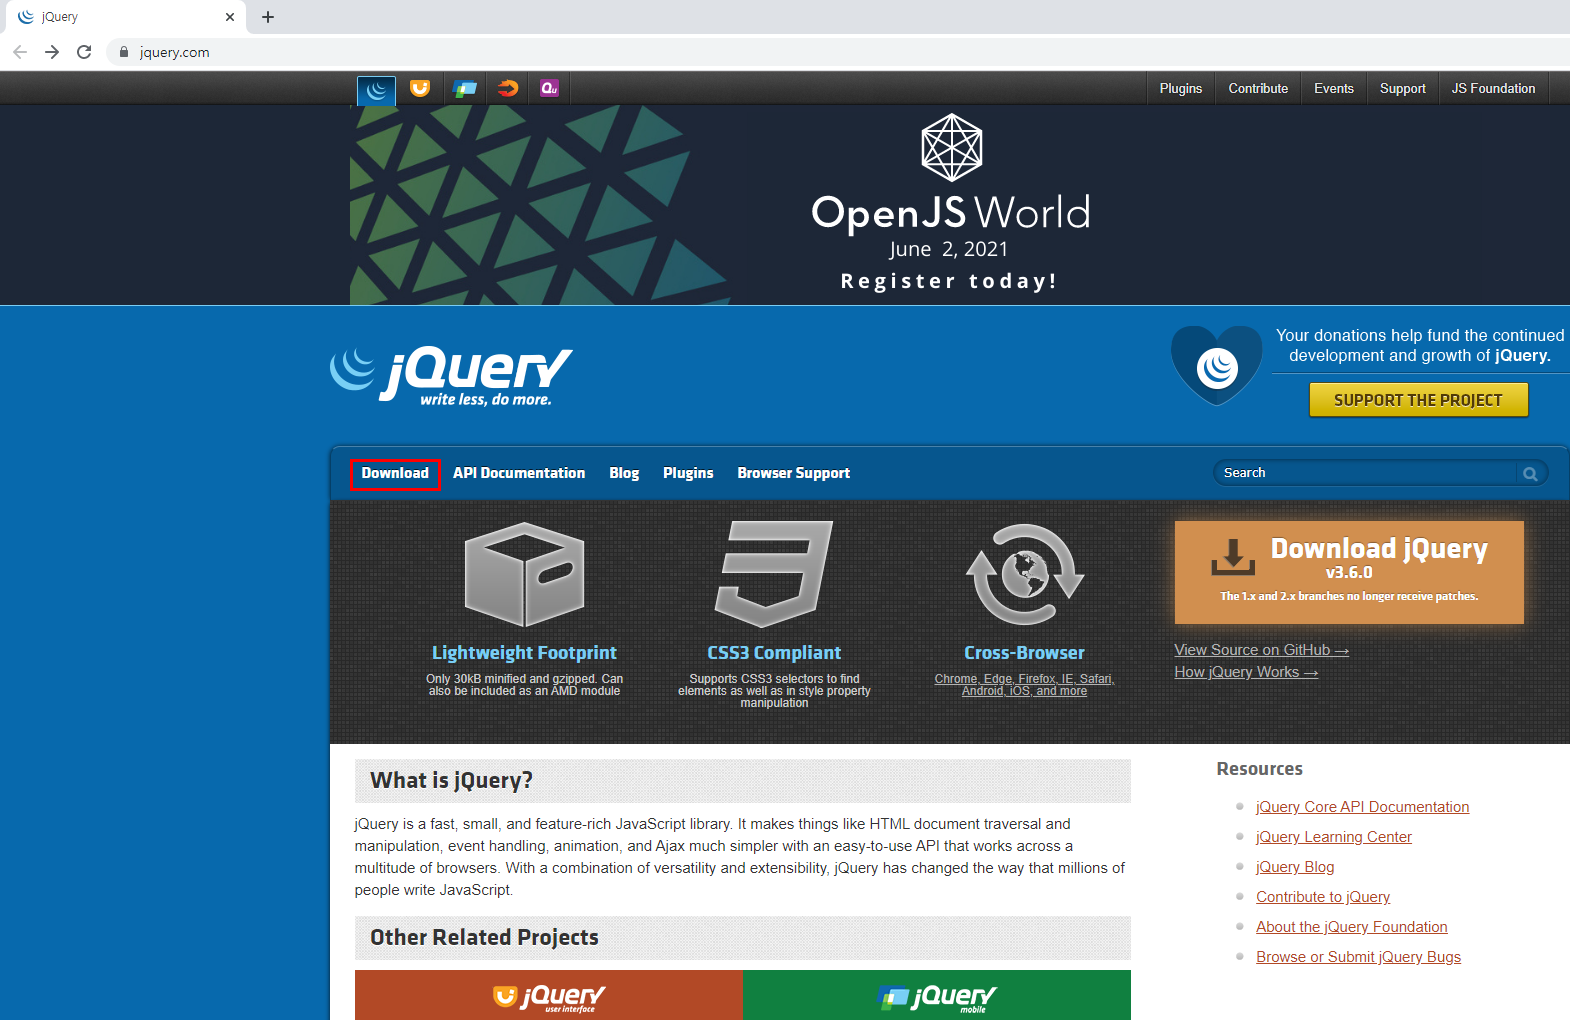Open the Download nav item

tap(395, 473)
